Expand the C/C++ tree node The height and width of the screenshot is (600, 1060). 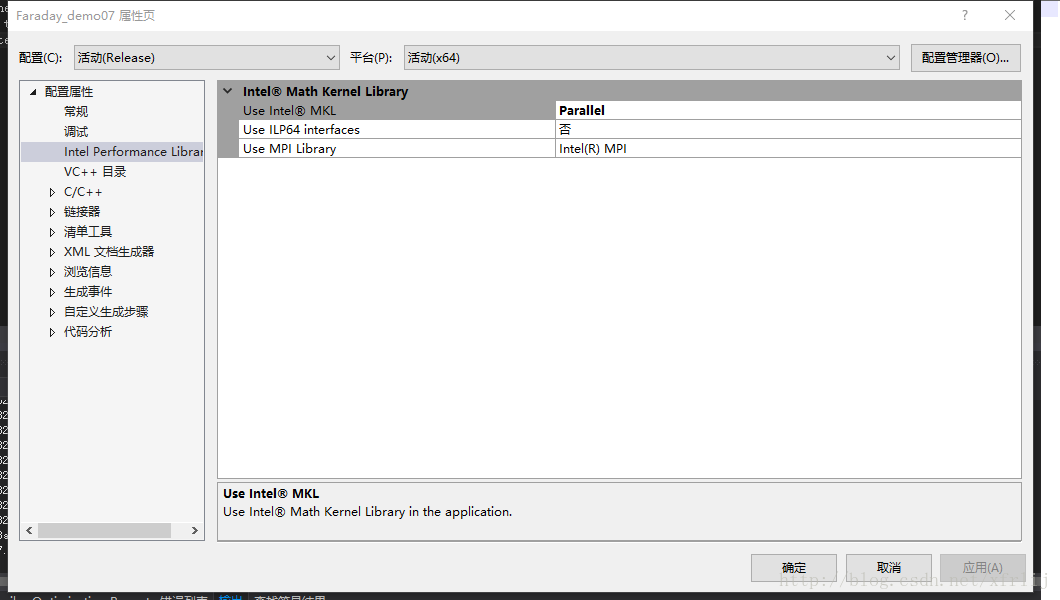click(52, 193)
